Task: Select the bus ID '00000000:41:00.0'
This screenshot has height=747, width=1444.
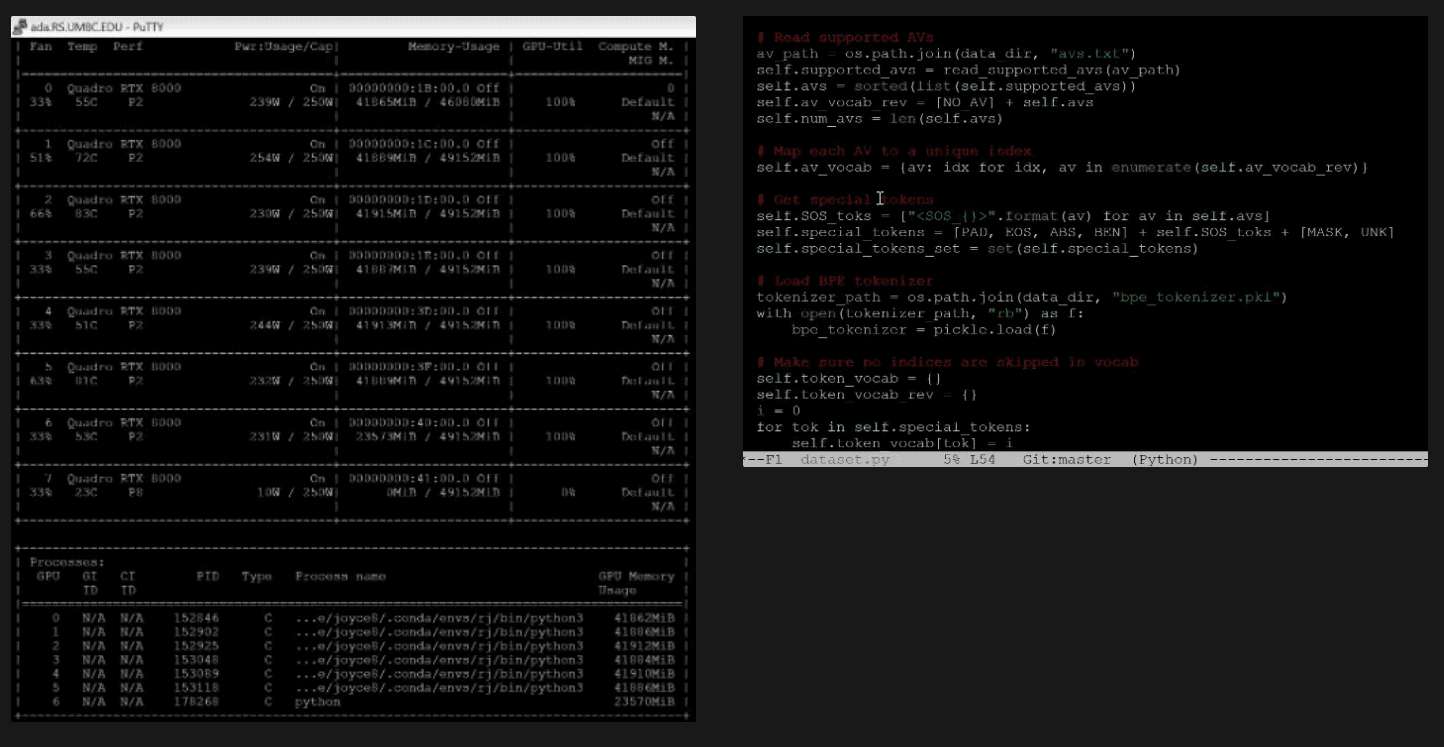Action: (x=409, y=479)
